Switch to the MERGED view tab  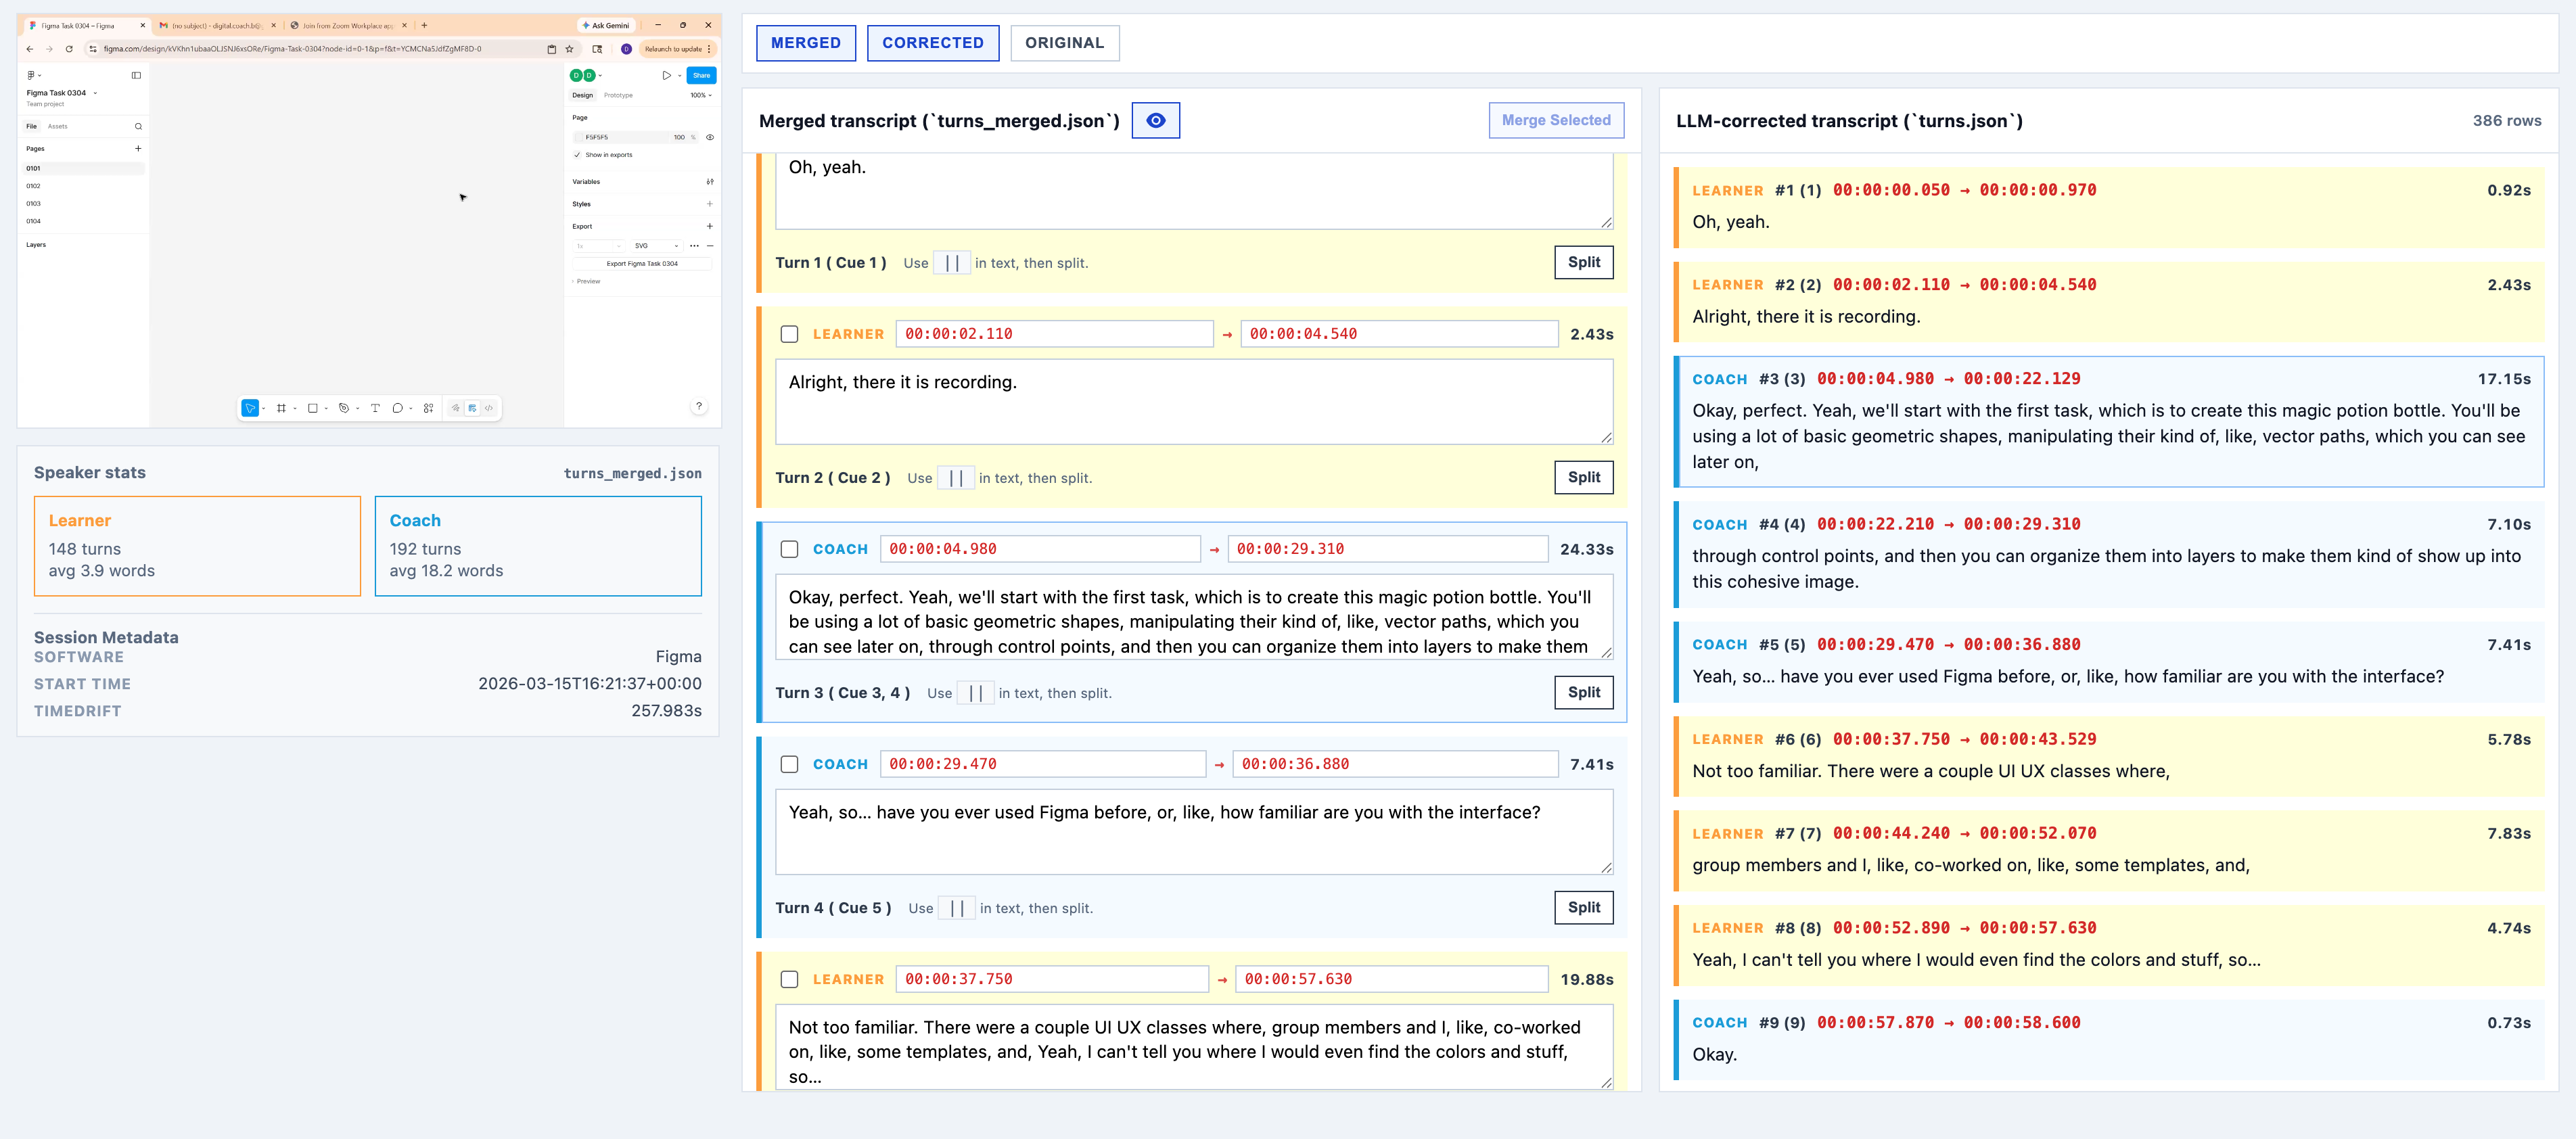[806, 43]
